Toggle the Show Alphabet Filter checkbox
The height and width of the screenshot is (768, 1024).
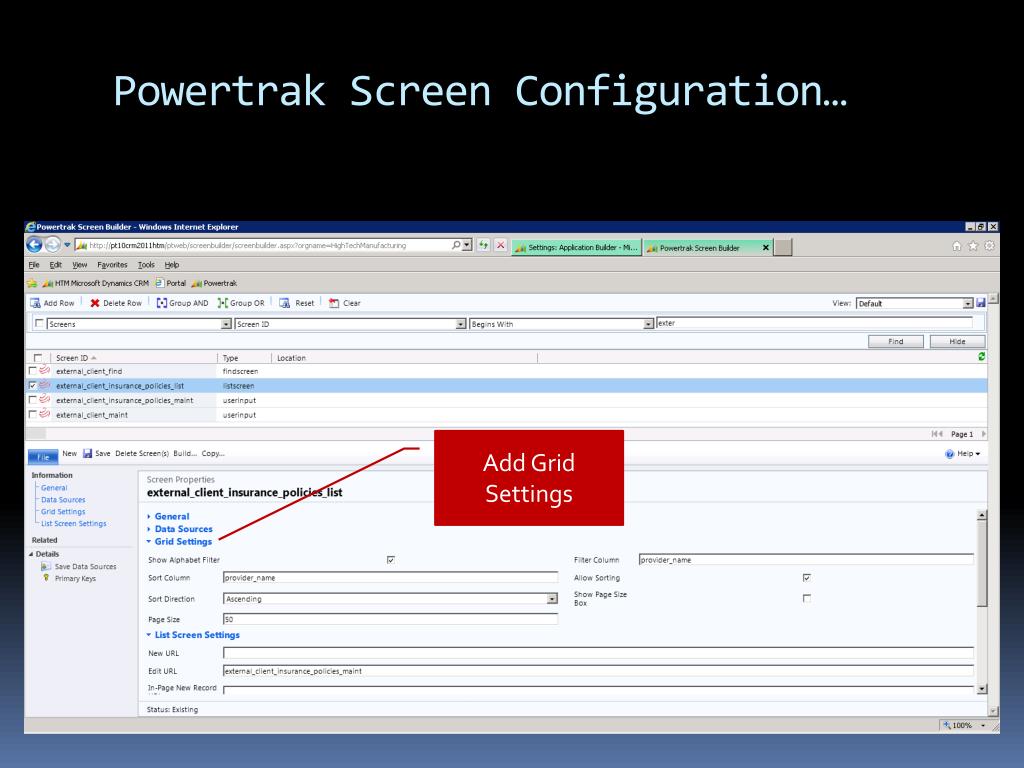point(391,560)
